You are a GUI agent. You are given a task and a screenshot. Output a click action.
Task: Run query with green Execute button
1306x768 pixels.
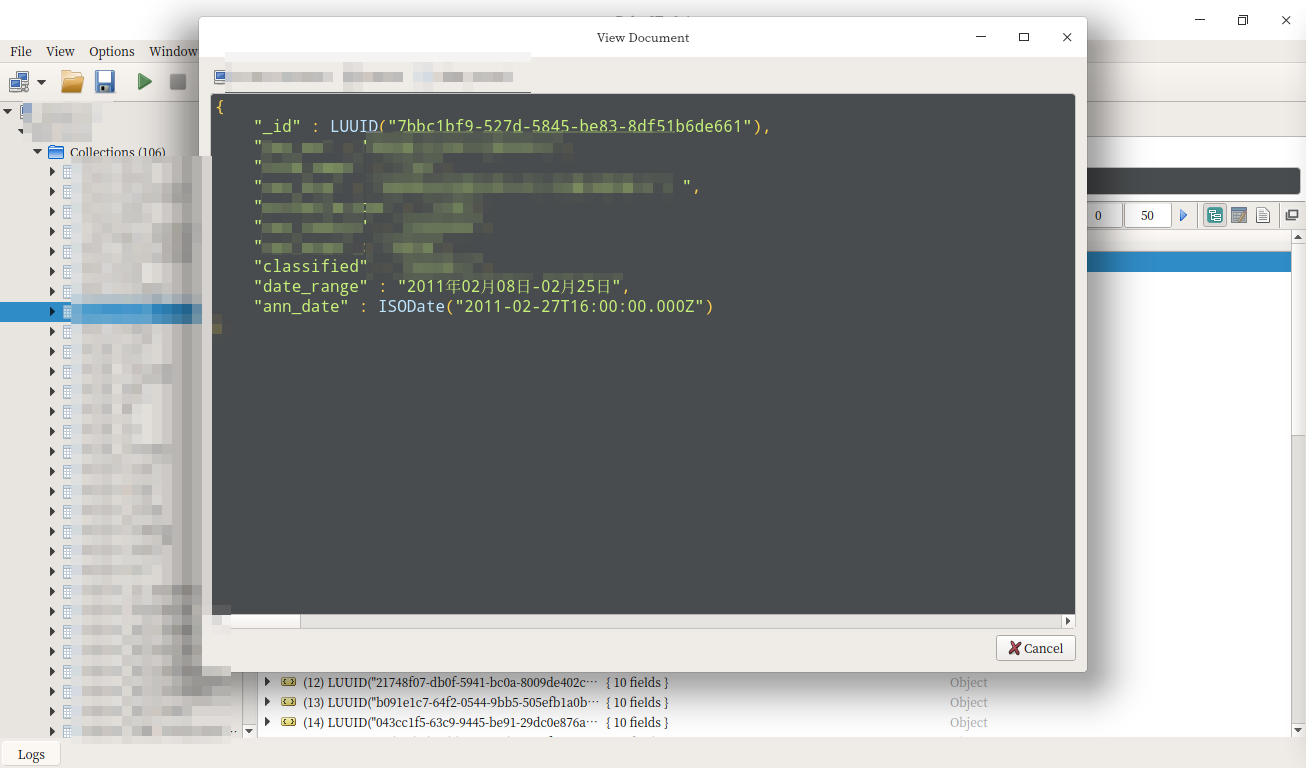click(x=145, y=82)
